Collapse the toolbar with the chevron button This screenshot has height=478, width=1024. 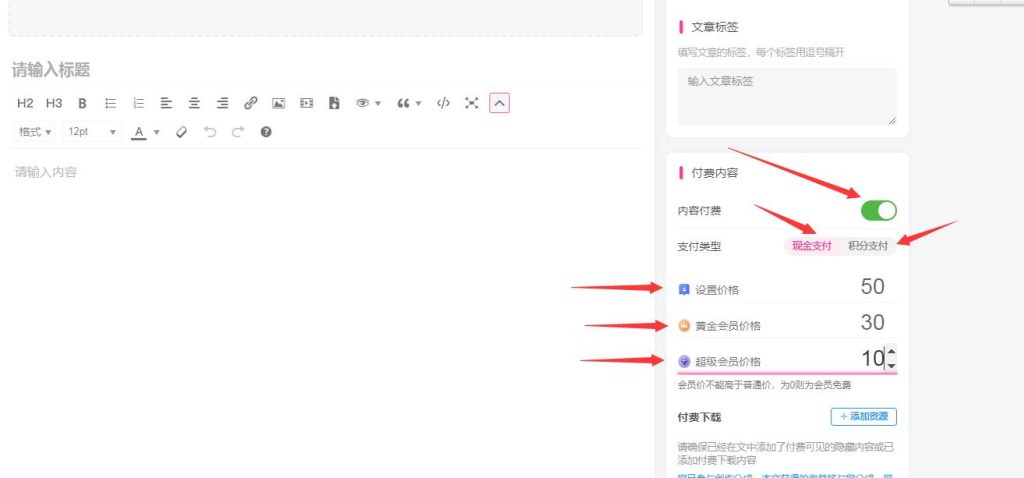tap(500, 103)
